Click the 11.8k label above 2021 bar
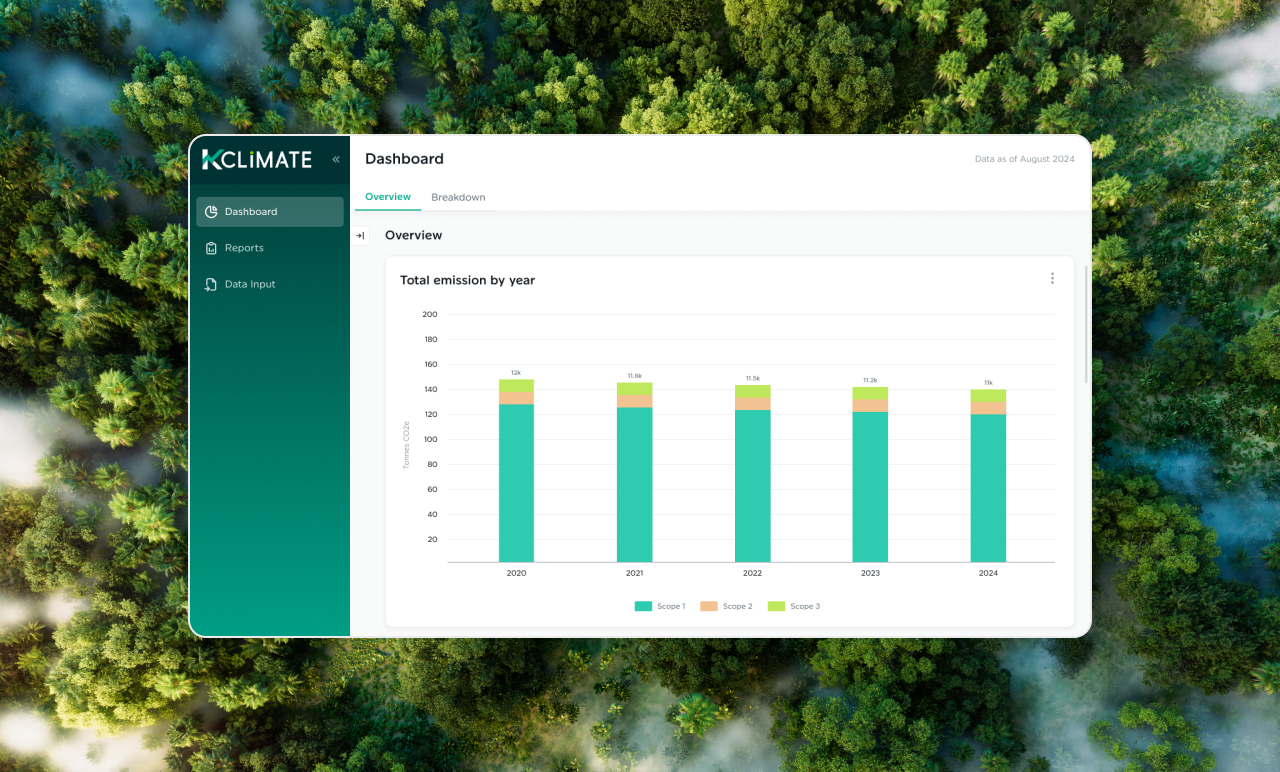The image size is (1280, 772). [x=634, y=376]
